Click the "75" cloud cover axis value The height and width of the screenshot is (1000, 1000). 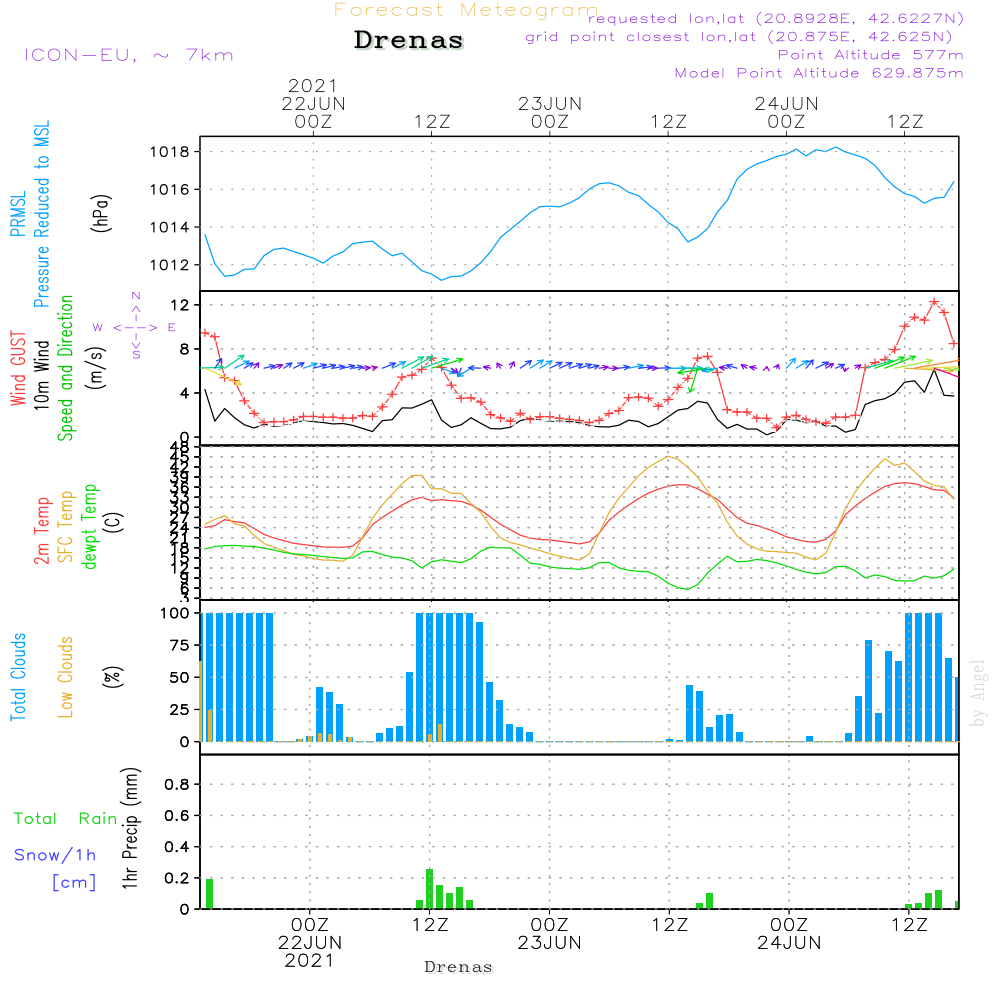[x=180, y=645]
